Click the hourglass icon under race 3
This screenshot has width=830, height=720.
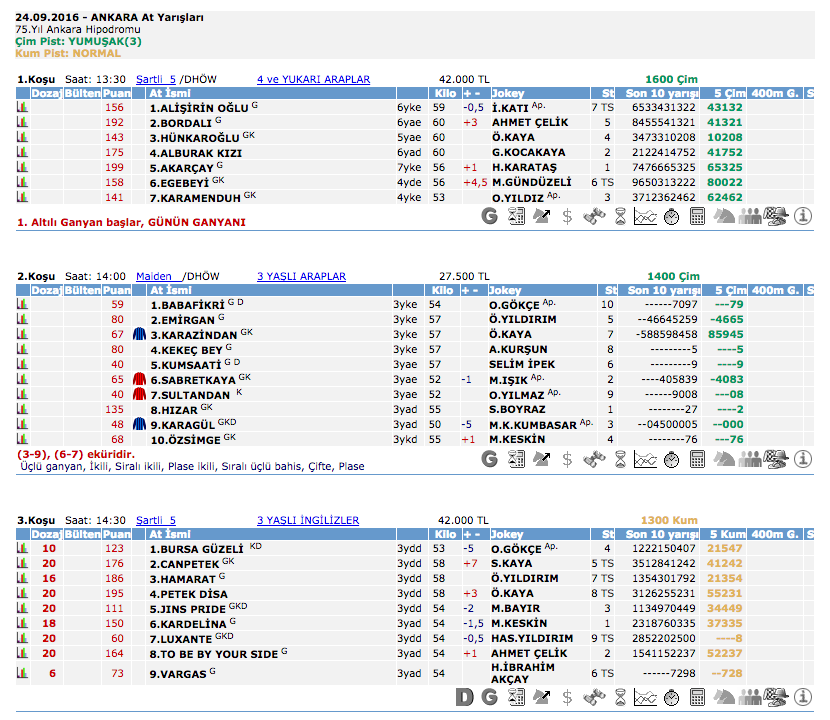[620, 696]
